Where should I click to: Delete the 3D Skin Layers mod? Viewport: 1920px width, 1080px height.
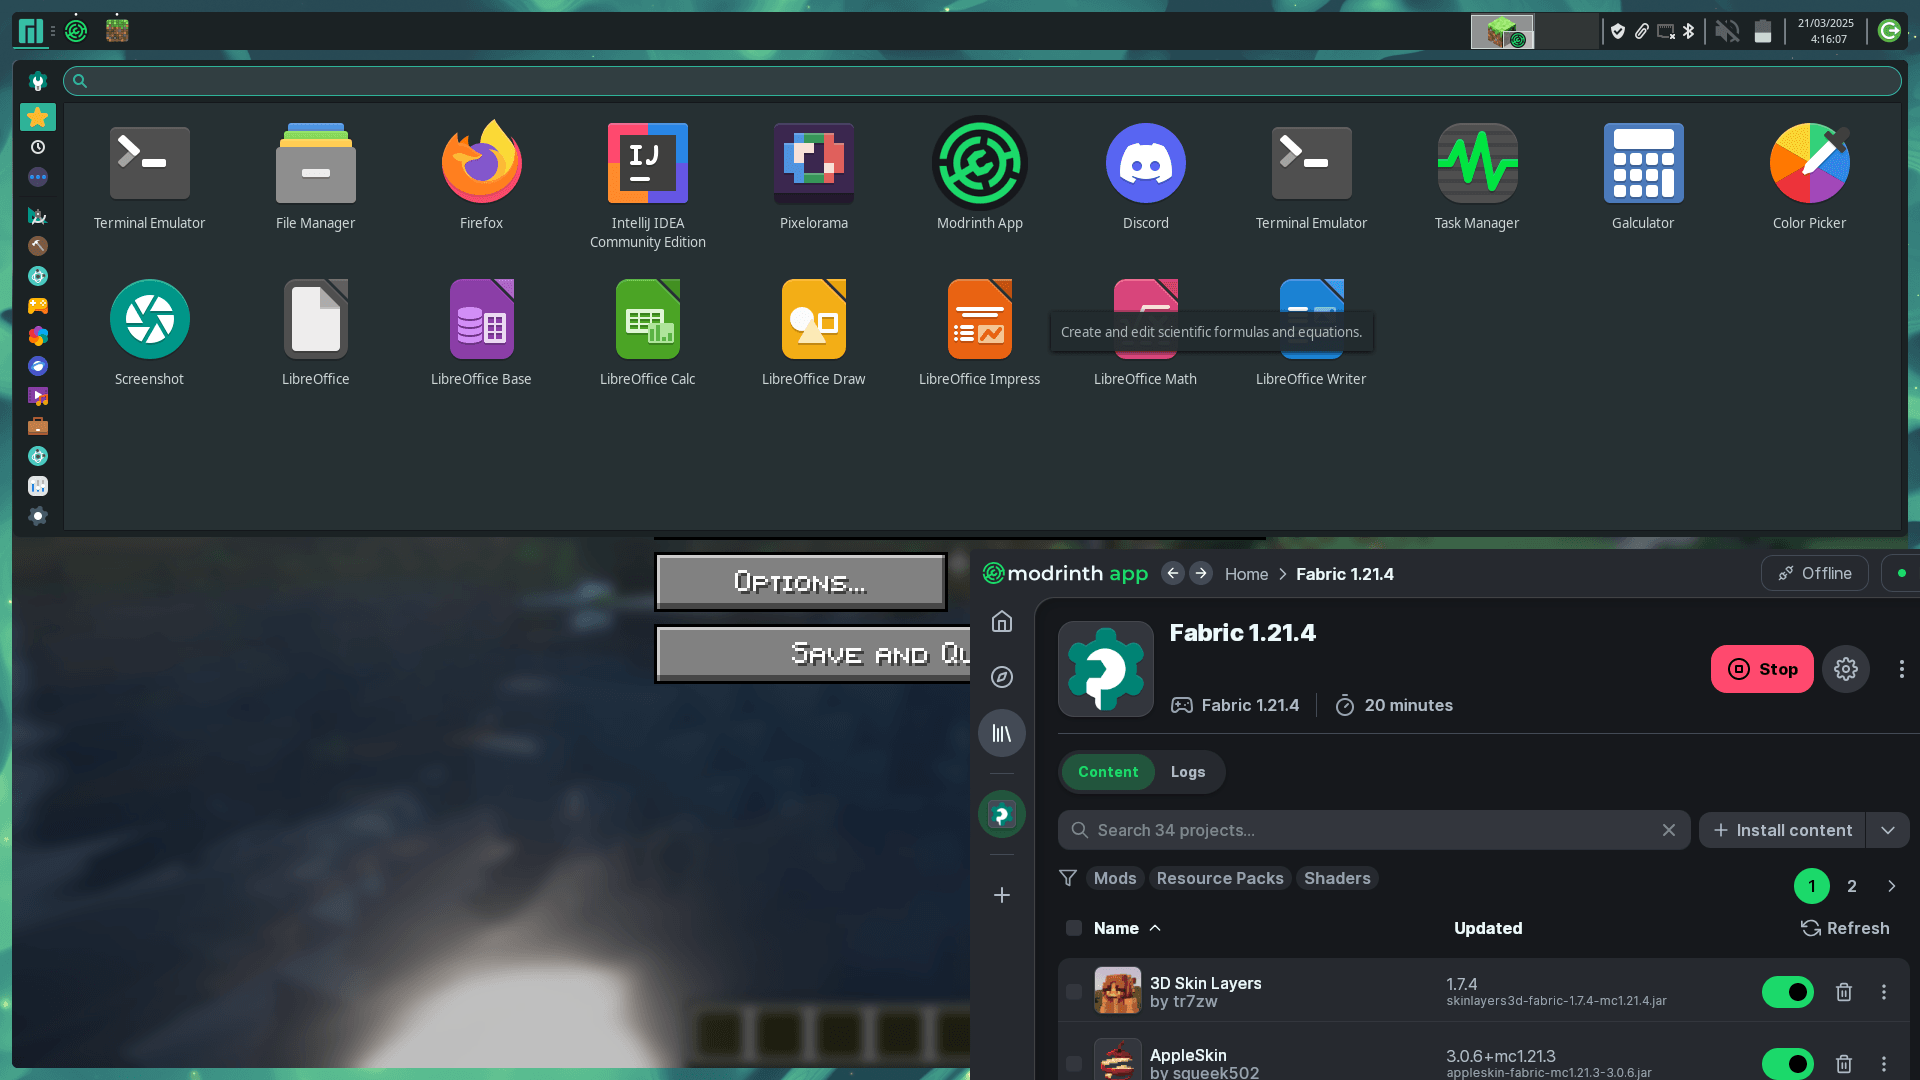click(1843, 992)
